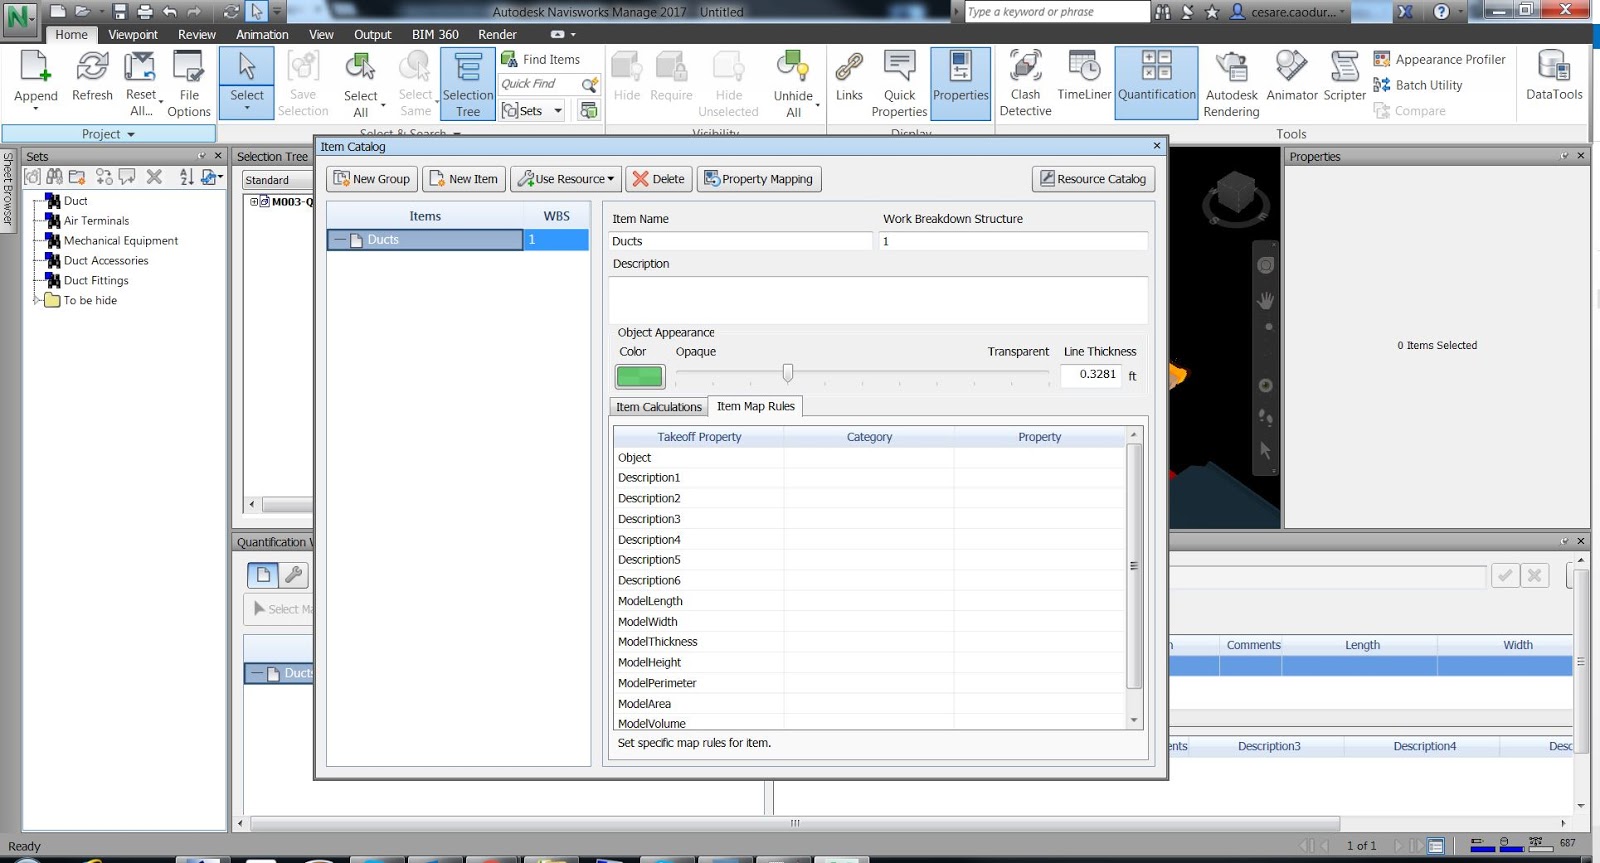
Task: Click New Item button
Action: (x=464, y=179)
